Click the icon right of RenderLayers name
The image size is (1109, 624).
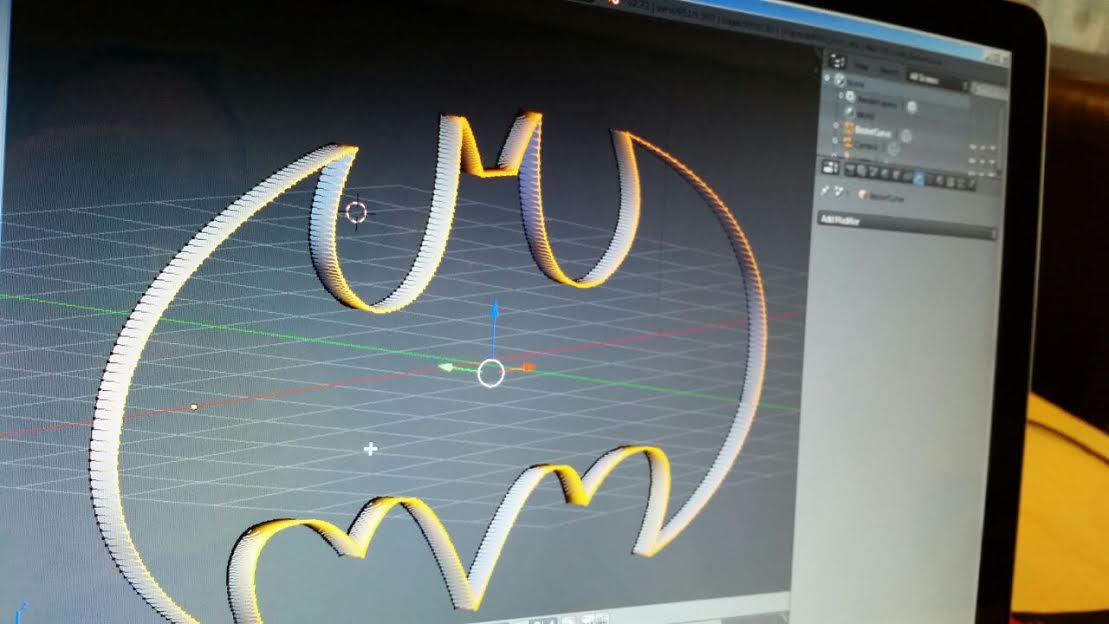912,107
